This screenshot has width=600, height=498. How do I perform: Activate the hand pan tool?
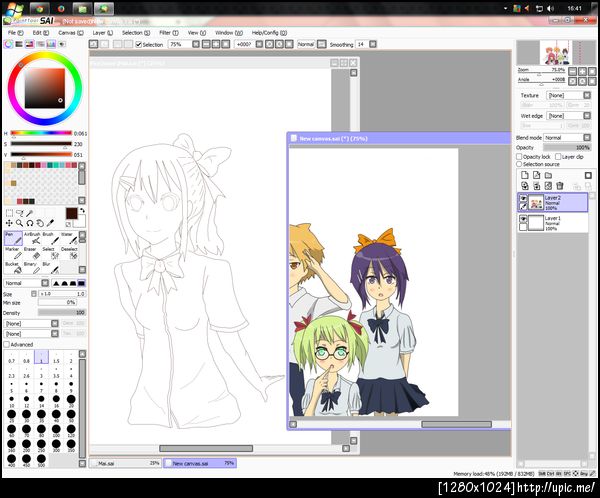[40, 223]
